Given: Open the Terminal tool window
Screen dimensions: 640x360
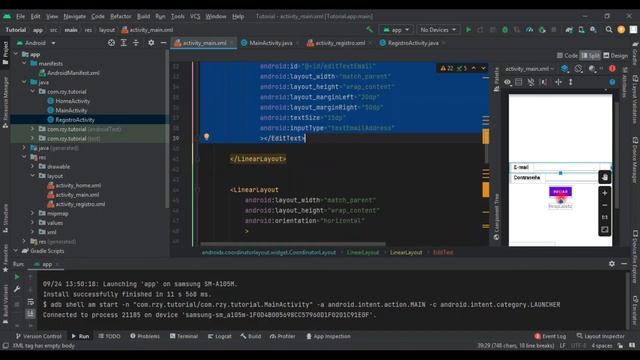Looking at the screenshot, I should [x=184, y=336].
